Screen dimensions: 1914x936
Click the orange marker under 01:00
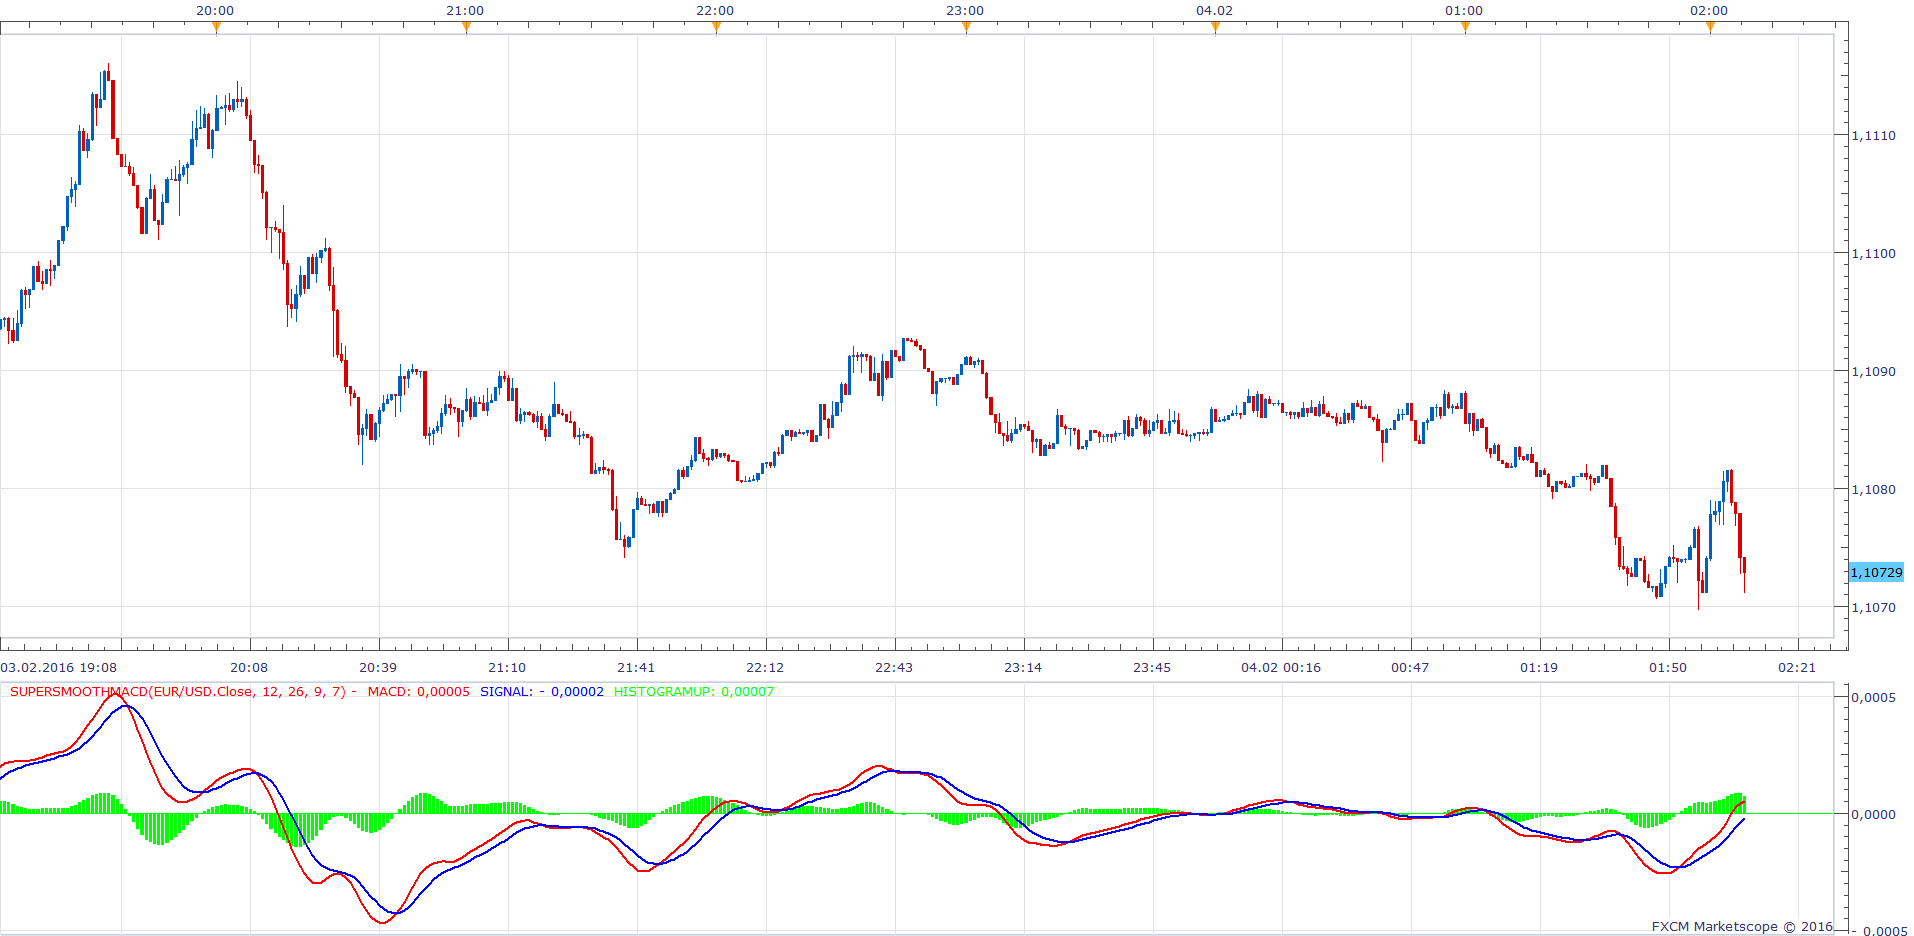coord(1465,28)
